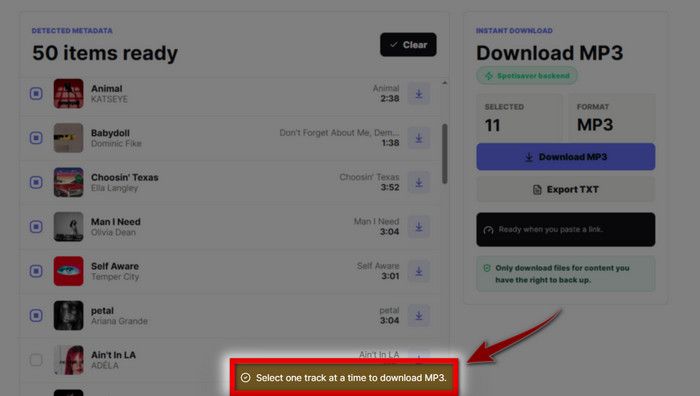The width and height of the screenshot is (700, 396).
Task: Select the Ain't In LA checkbox
Action: [36, 360]
